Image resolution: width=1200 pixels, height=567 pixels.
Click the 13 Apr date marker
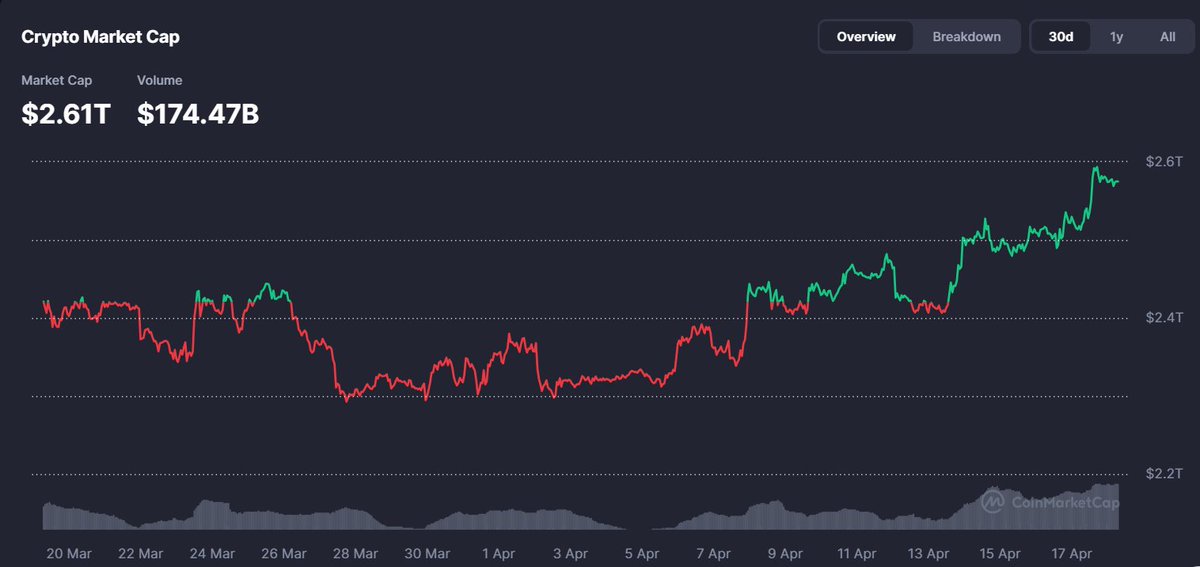927,553
